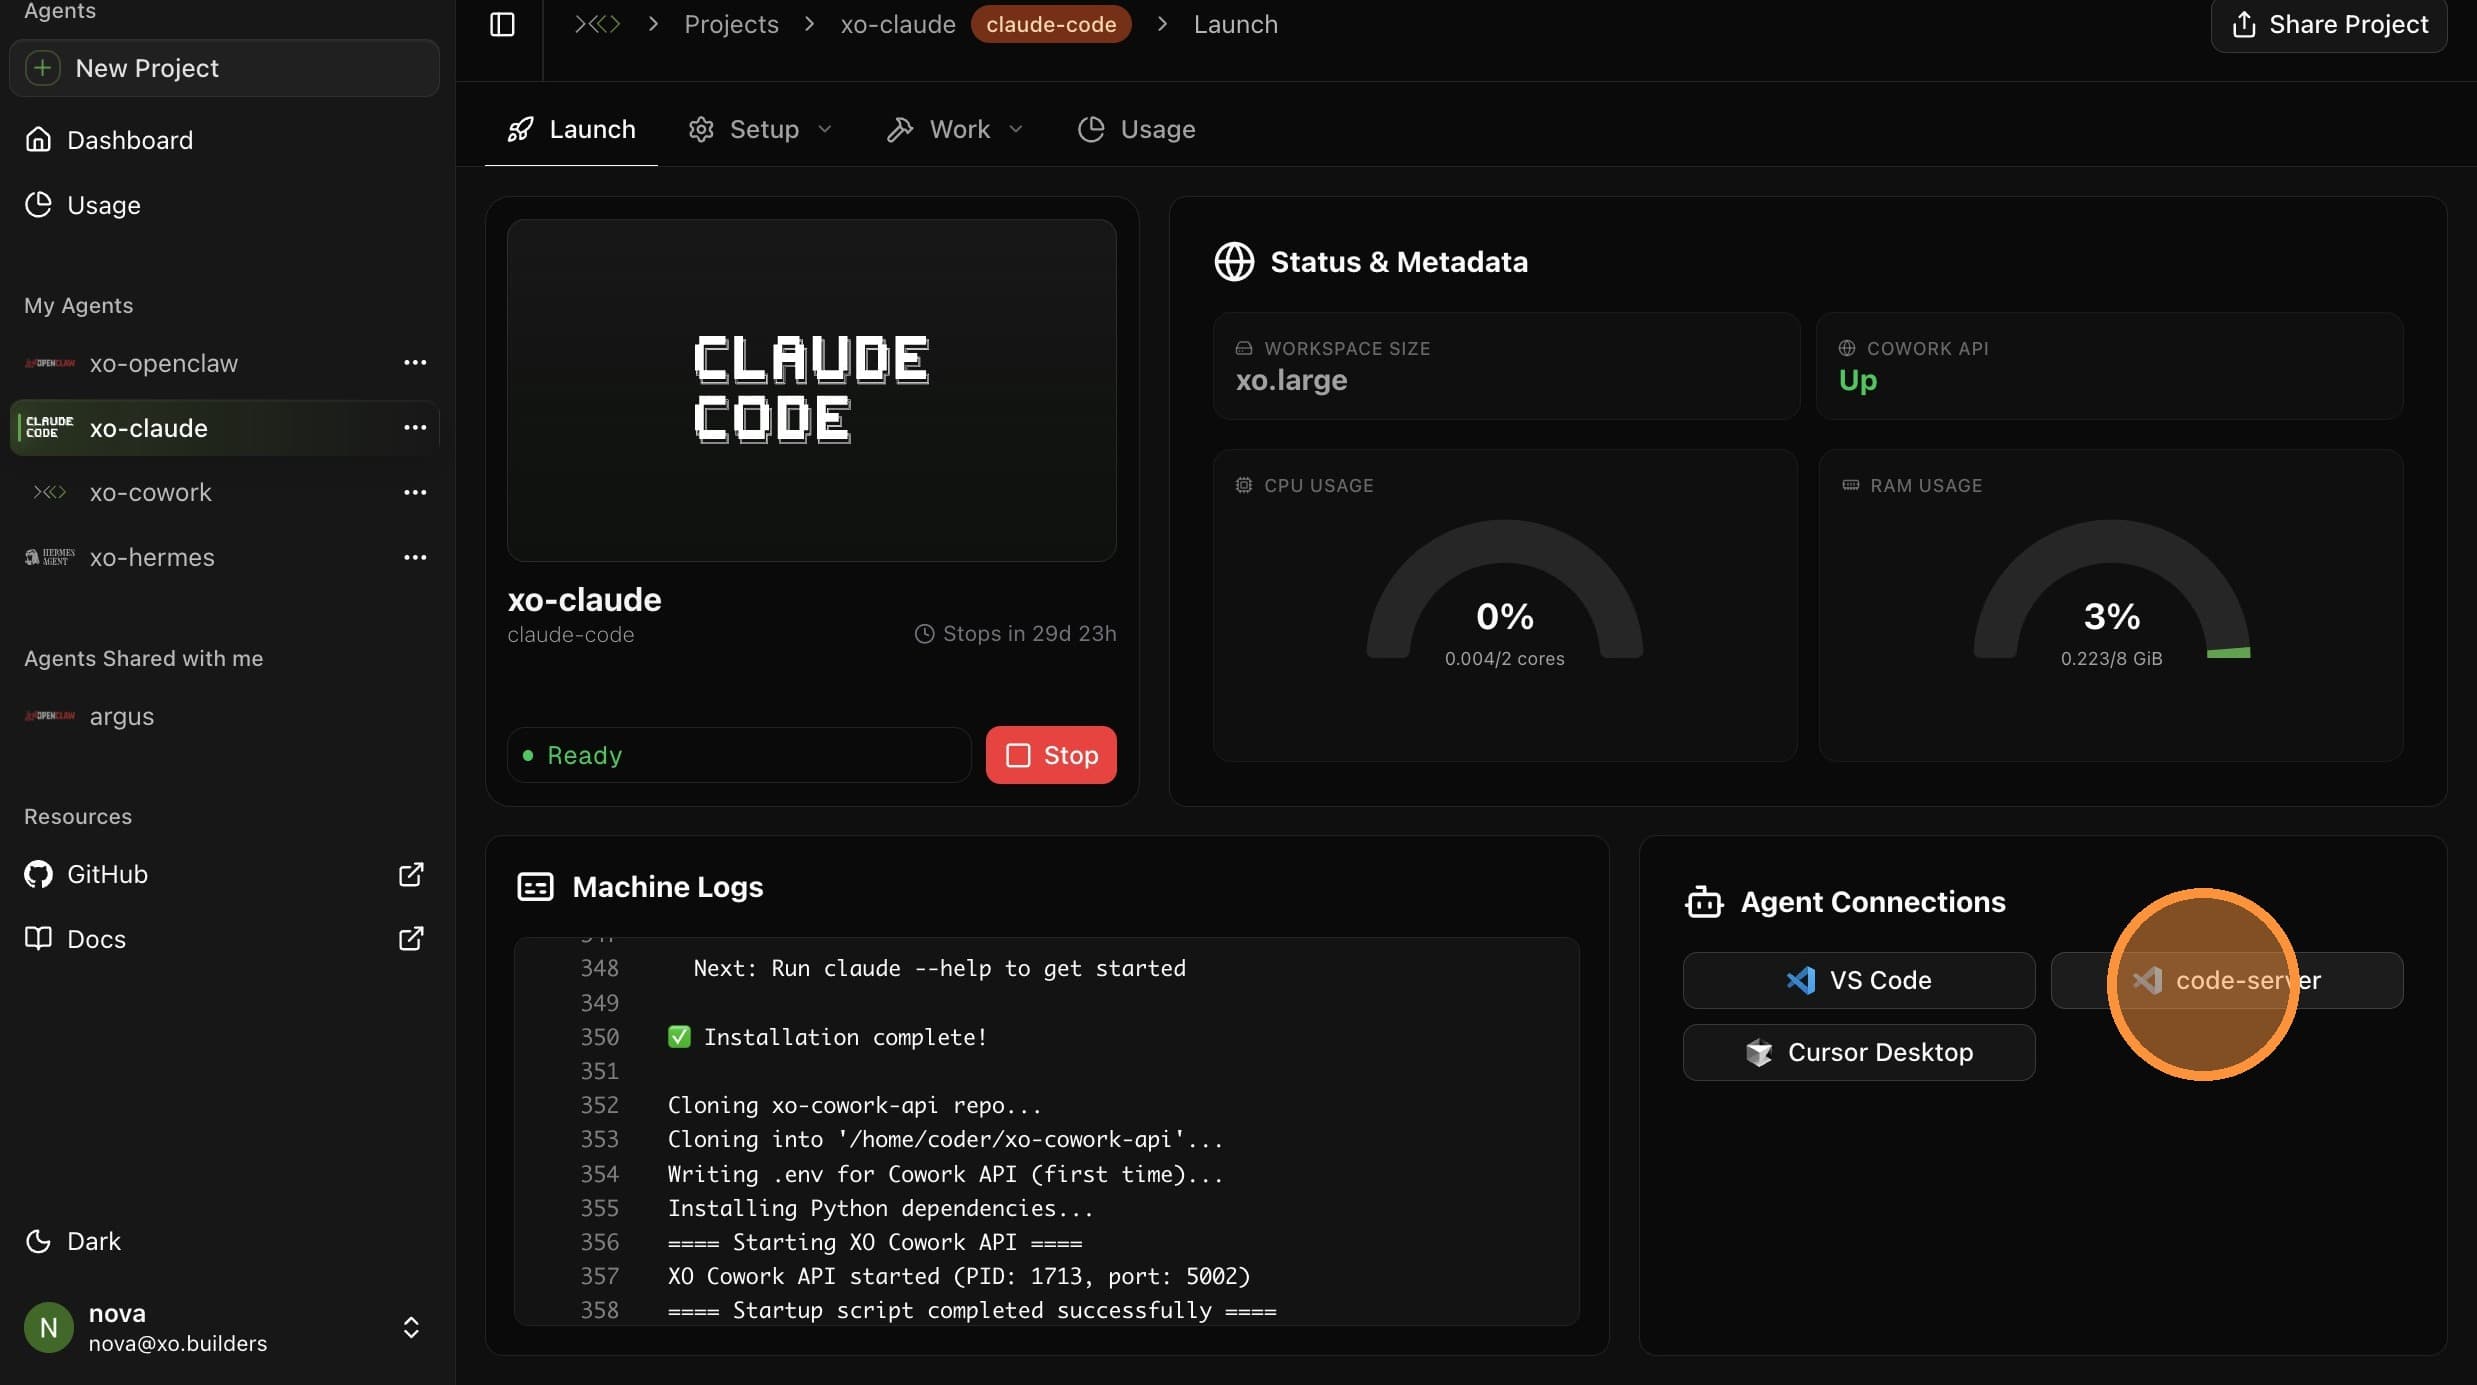
Task: Click the New Project button
Action: tap(224, 68)
